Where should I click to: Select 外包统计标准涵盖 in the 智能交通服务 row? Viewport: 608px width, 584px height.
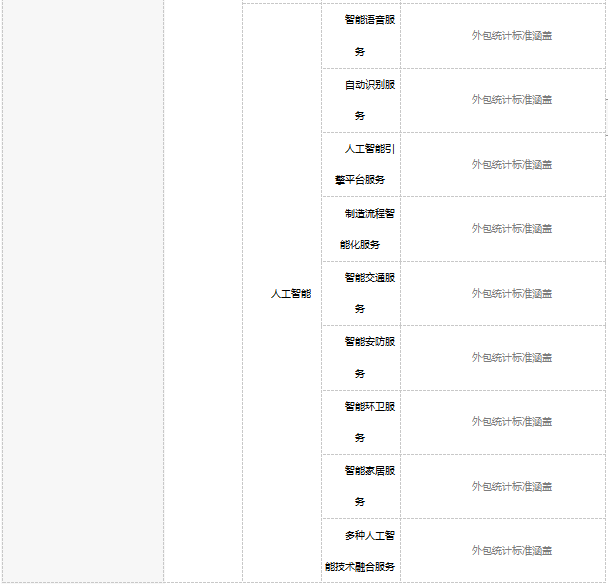(512, 294)
